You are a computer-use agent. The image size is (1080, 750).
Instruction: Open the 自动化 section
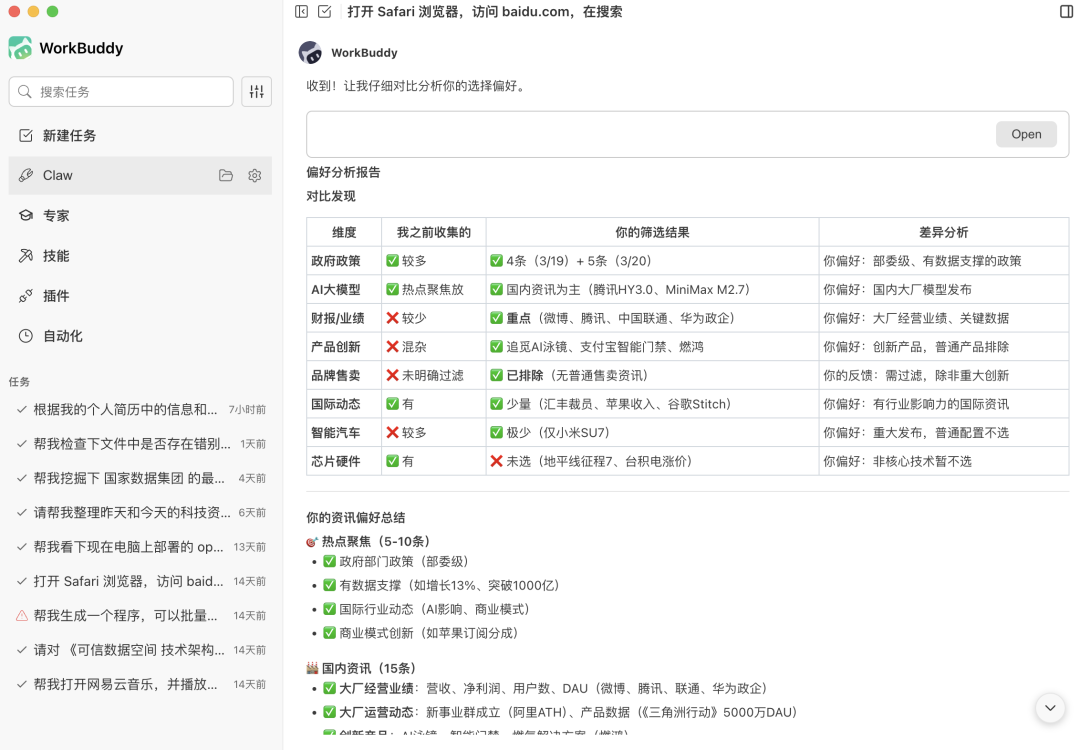(62, 336)
